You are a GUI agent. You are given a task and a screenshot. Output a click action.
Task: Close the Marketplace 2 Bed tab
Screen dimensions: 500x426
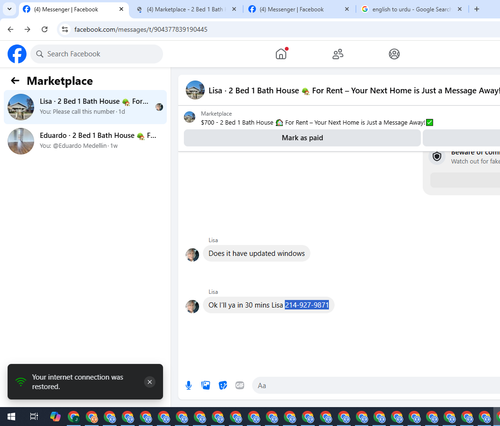pos(234,9)
